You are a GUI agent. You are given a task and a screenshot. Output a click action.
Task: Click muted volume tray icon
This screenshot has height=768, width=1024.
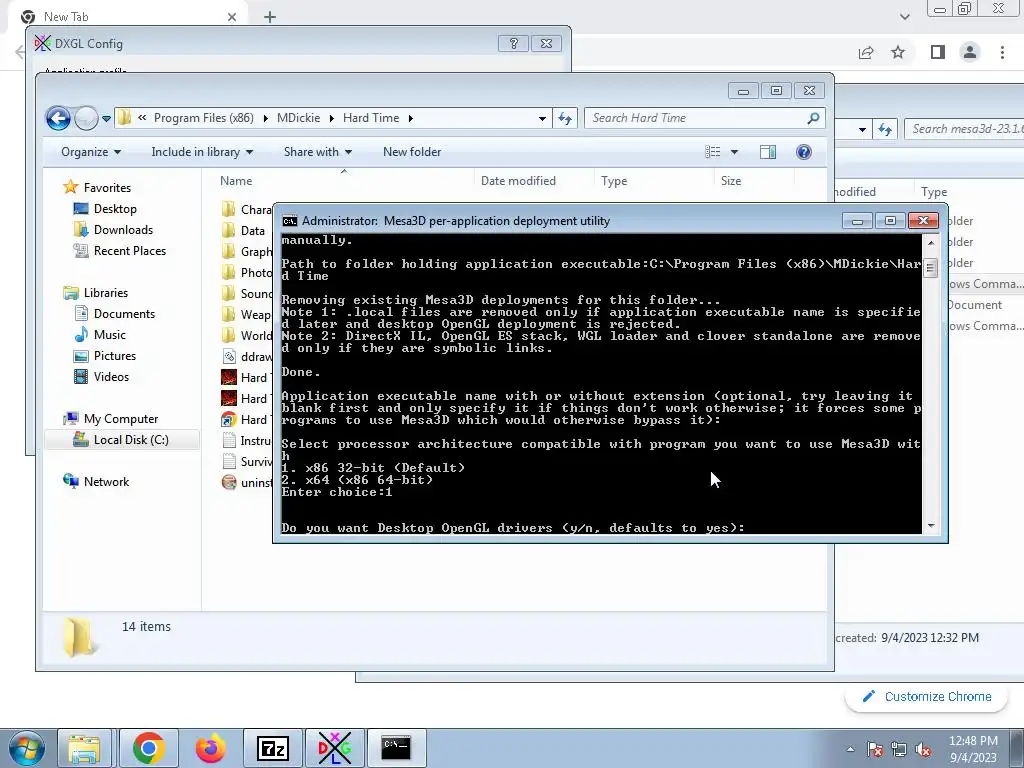923,749
